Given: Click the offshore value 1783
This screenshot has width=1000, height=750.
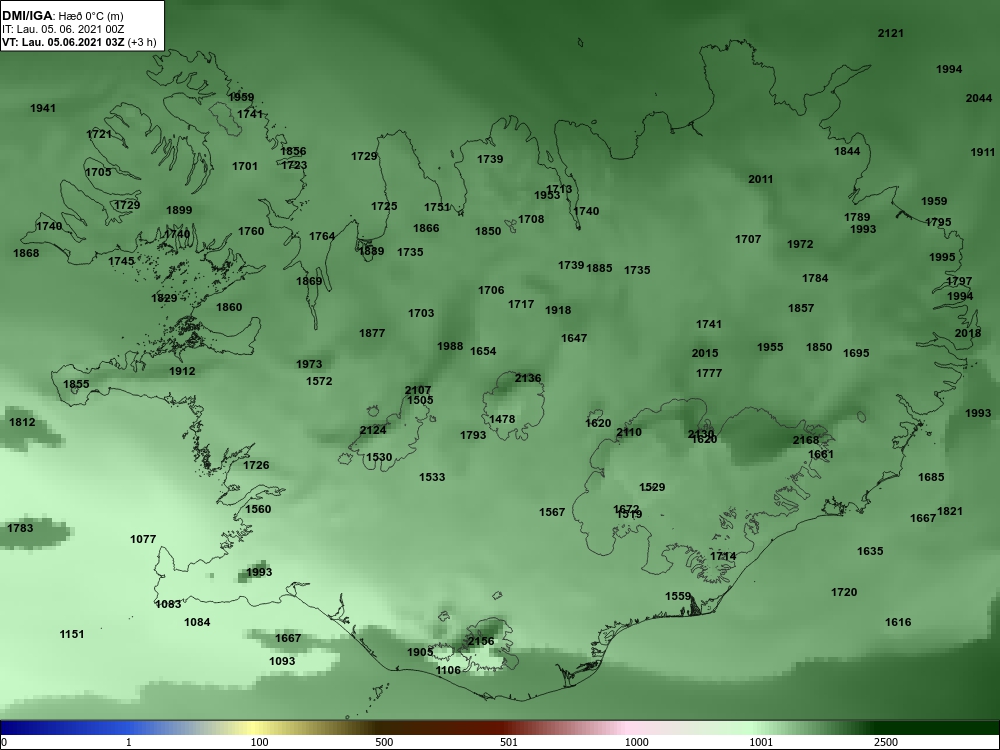Looking at the screenshot, I should coord(20,528).
